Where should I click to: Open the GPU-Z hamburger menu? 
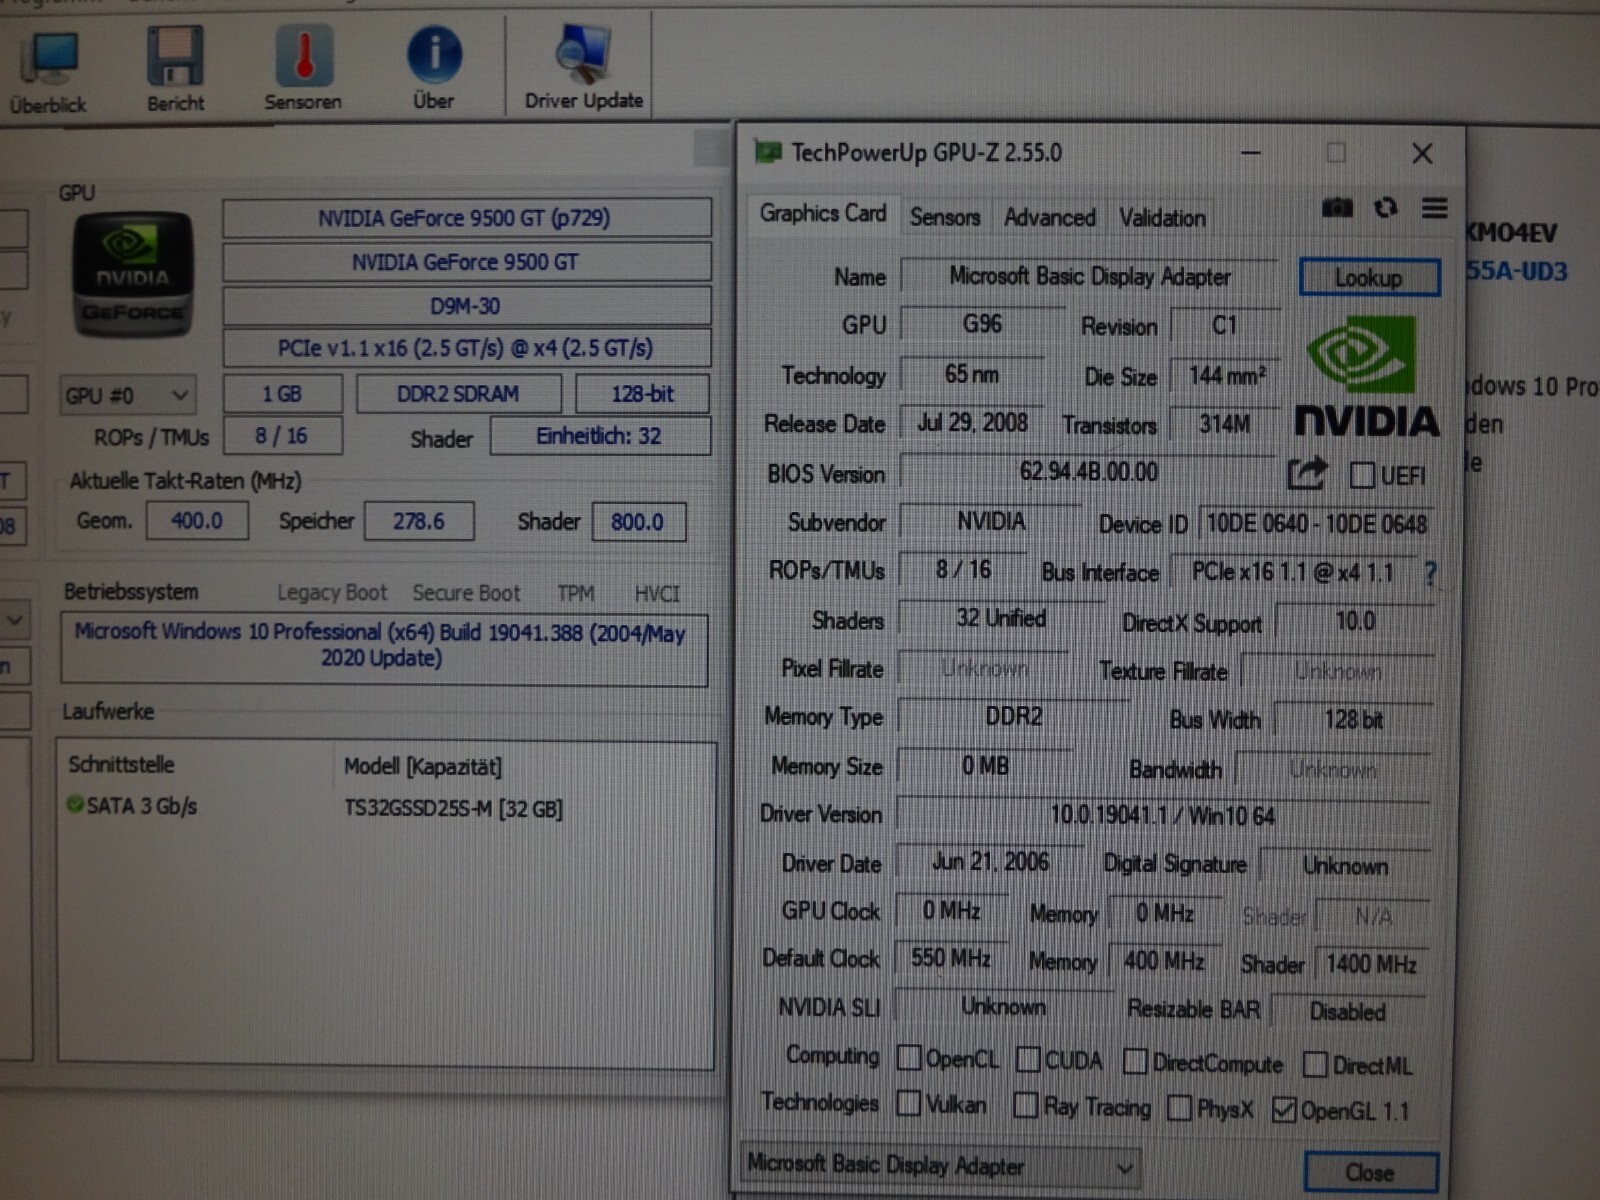[x=1434, y=207]
